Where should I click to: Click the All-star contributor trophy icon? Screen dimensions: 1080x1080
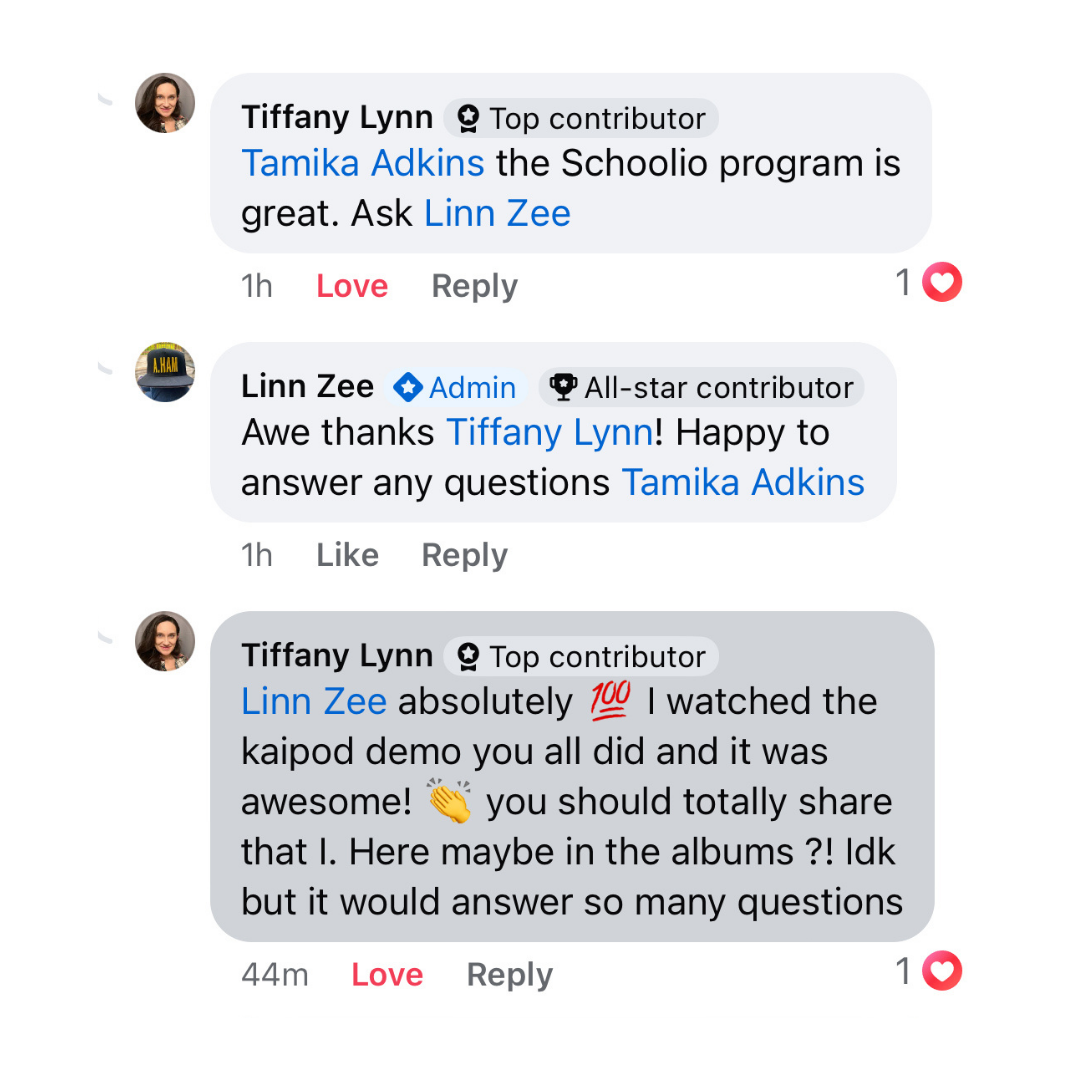click(x=564, y=387)
